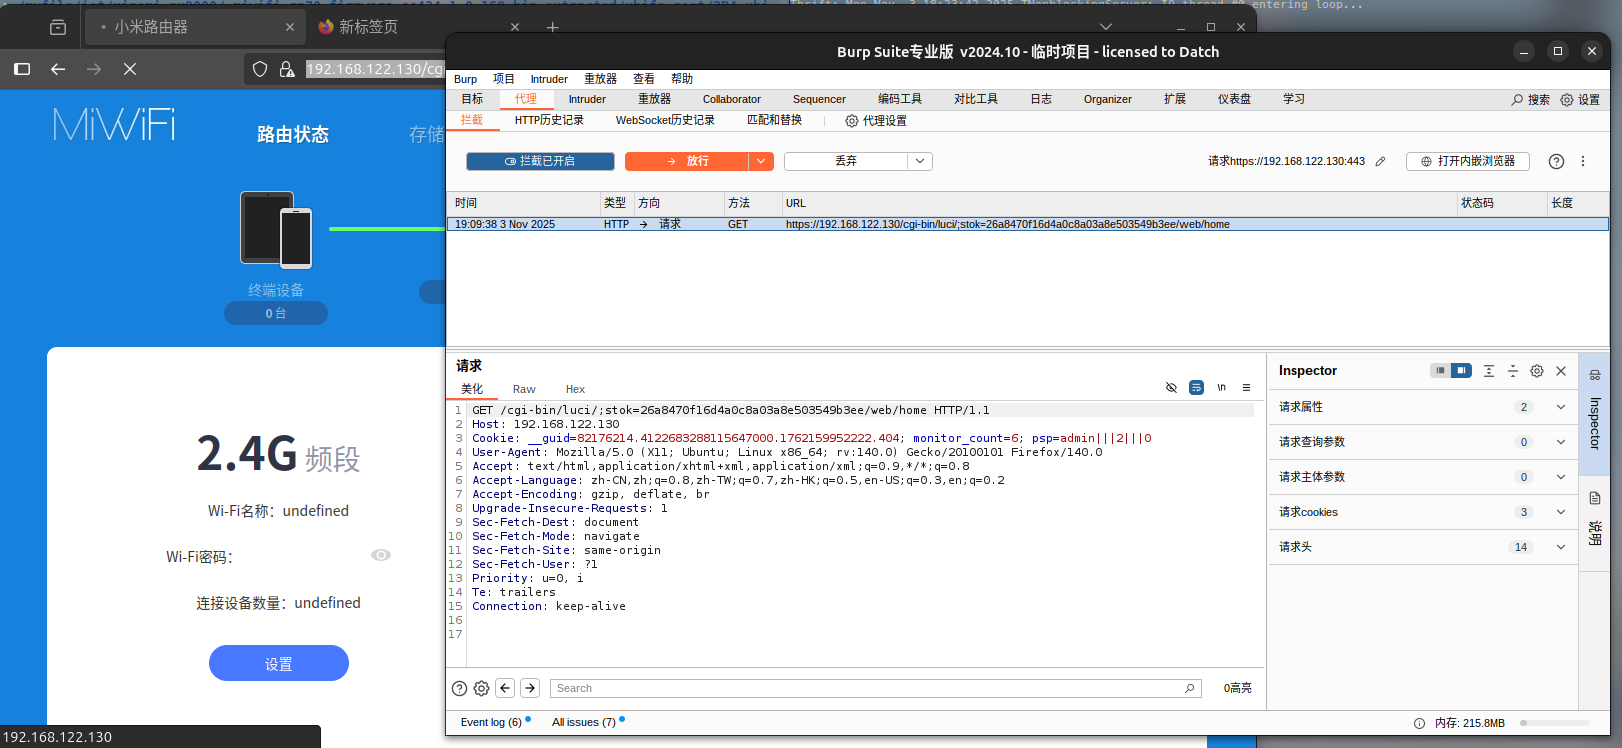Click the blue 设置 button on router page
This screenshot has height=748, width=1622.
click(278, 664)
